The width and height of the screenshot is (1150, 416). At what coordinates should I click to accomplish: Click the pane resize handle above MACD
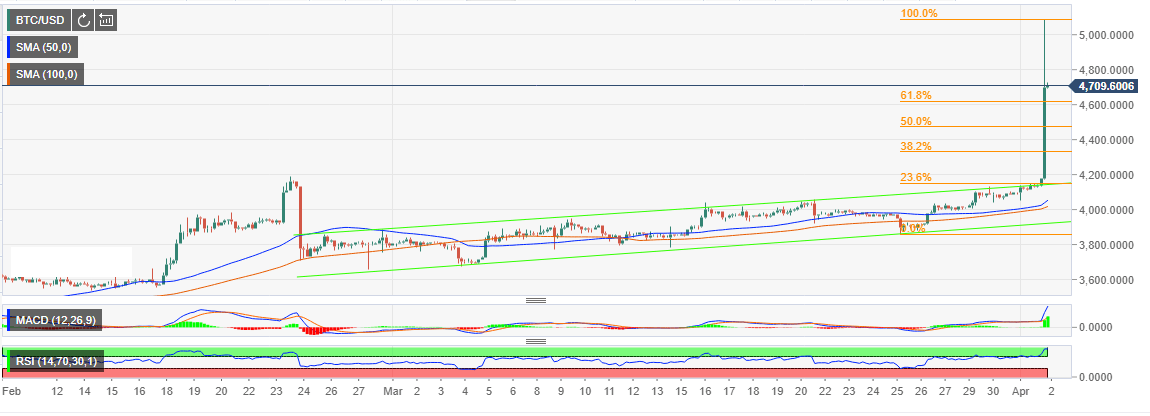pos(535,300)
